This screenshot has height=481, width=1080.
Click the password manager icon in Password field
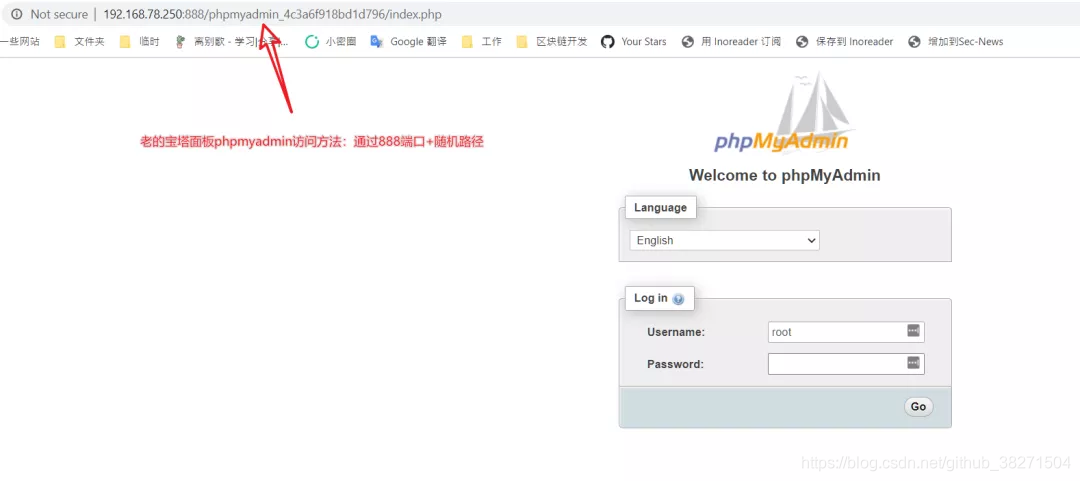click(x=913, y=362)
